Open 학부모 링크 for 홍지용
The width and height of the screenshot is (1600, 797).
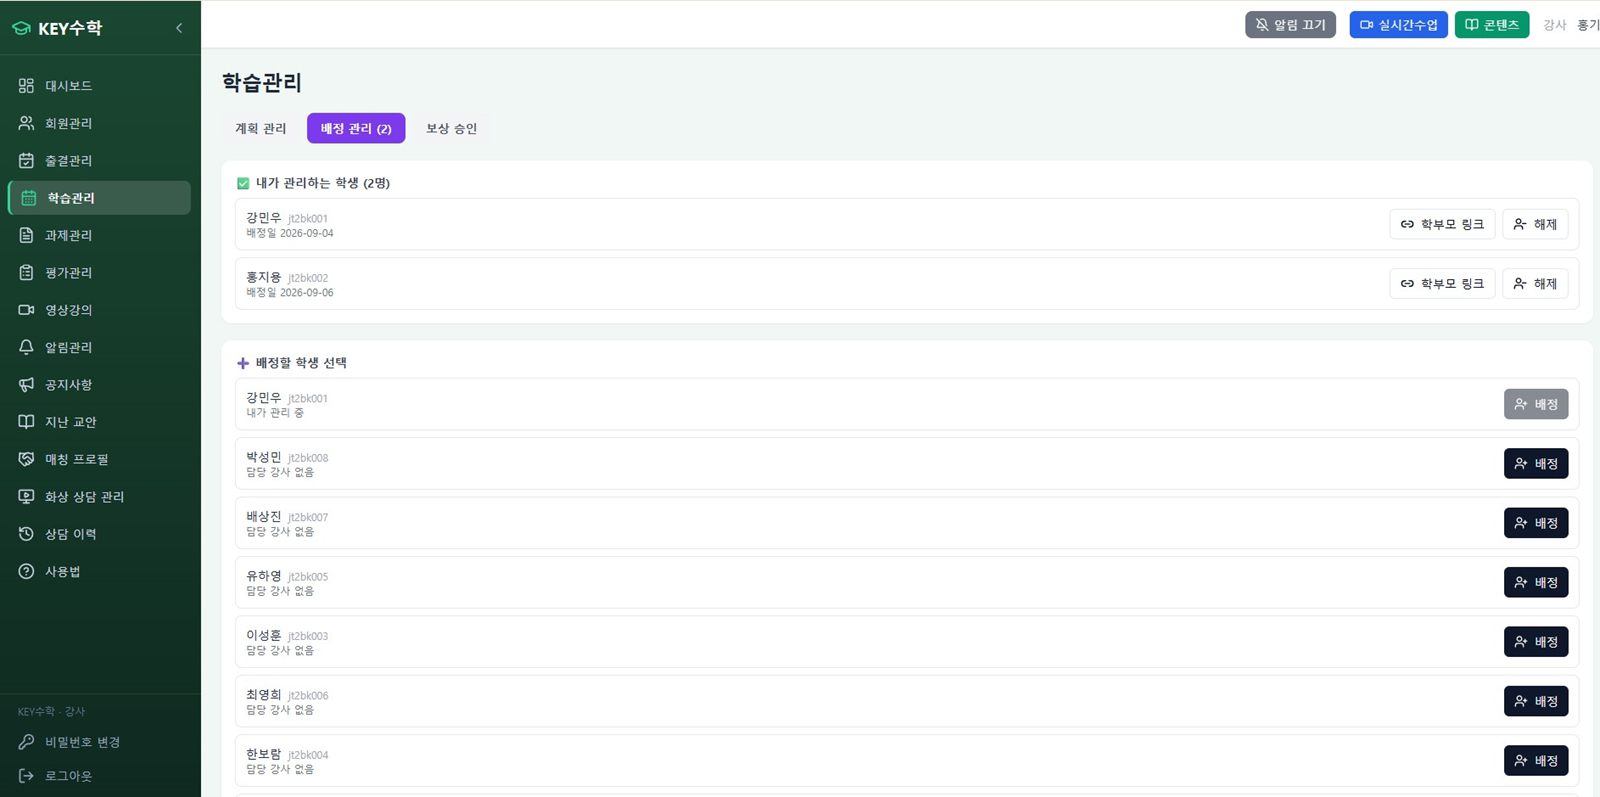1442,284
